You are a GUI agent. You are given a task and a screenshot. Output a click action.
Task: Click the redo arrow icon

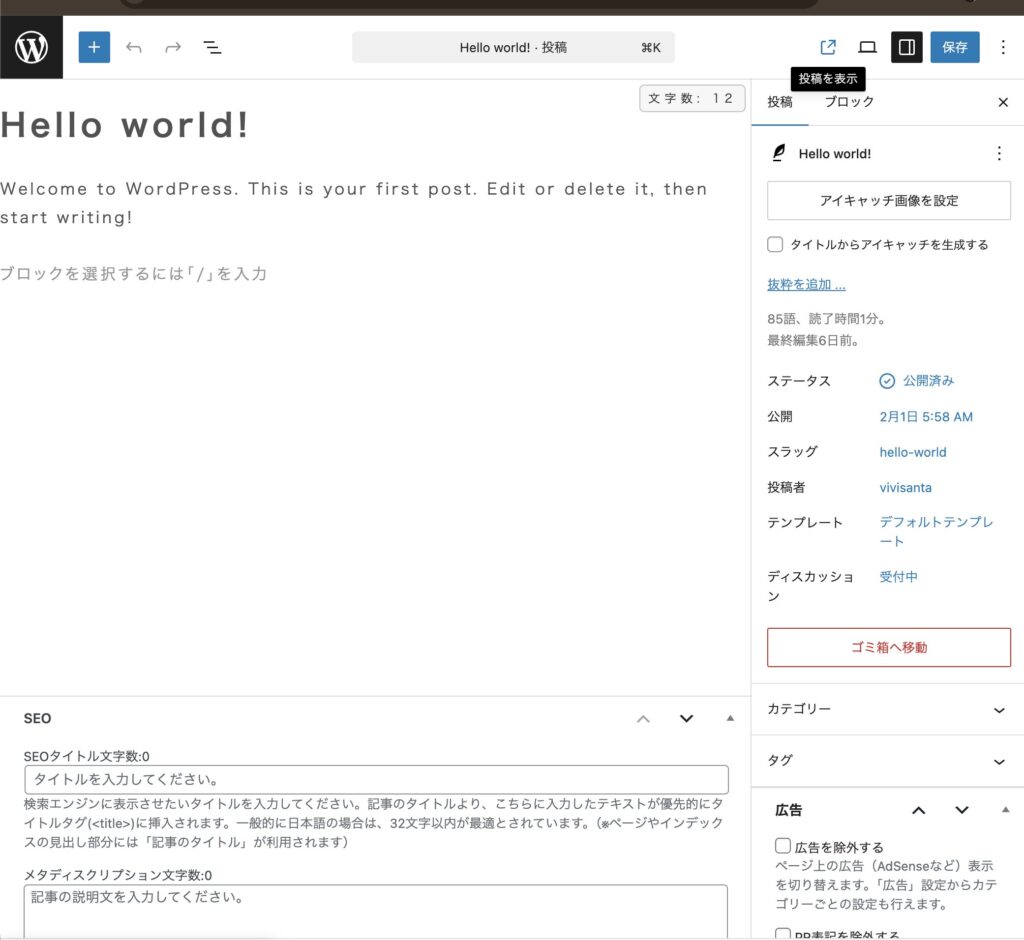coord(173,47)
